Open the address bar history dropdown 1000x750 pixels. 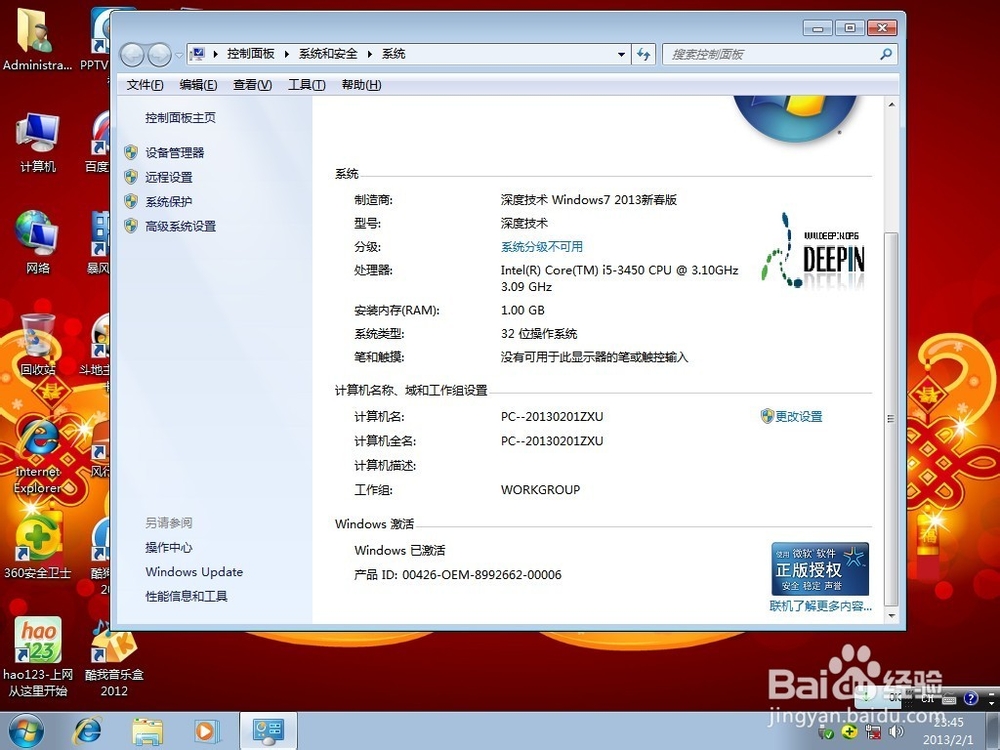[621, 54]
